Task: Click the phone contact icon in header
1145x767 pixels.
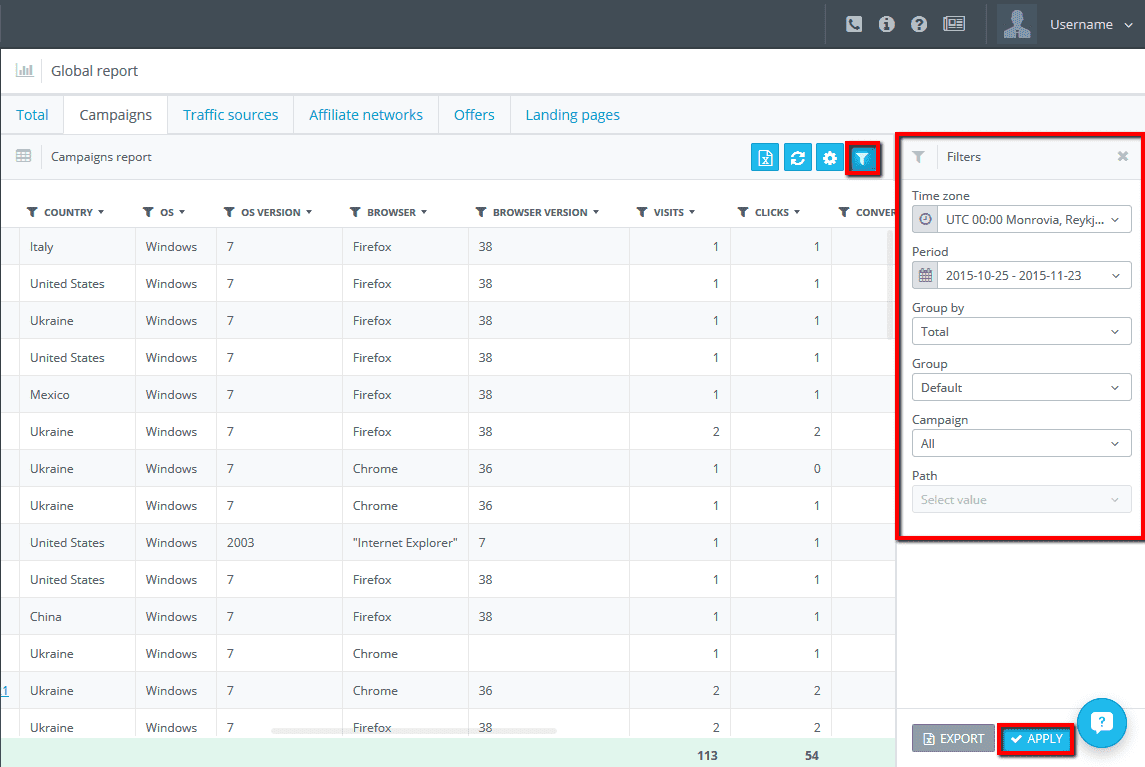Action: 854,24
